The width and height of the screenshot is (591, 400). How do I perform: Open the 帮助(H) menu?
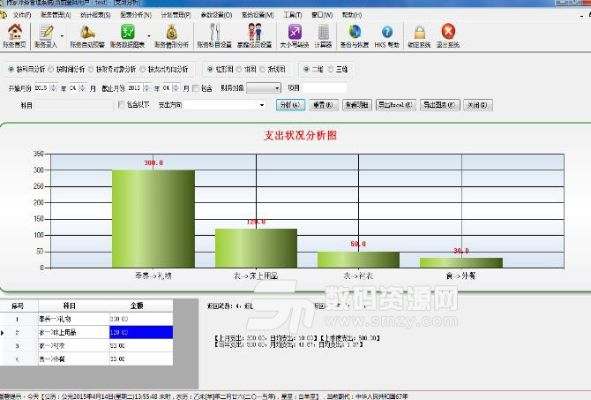352,15
